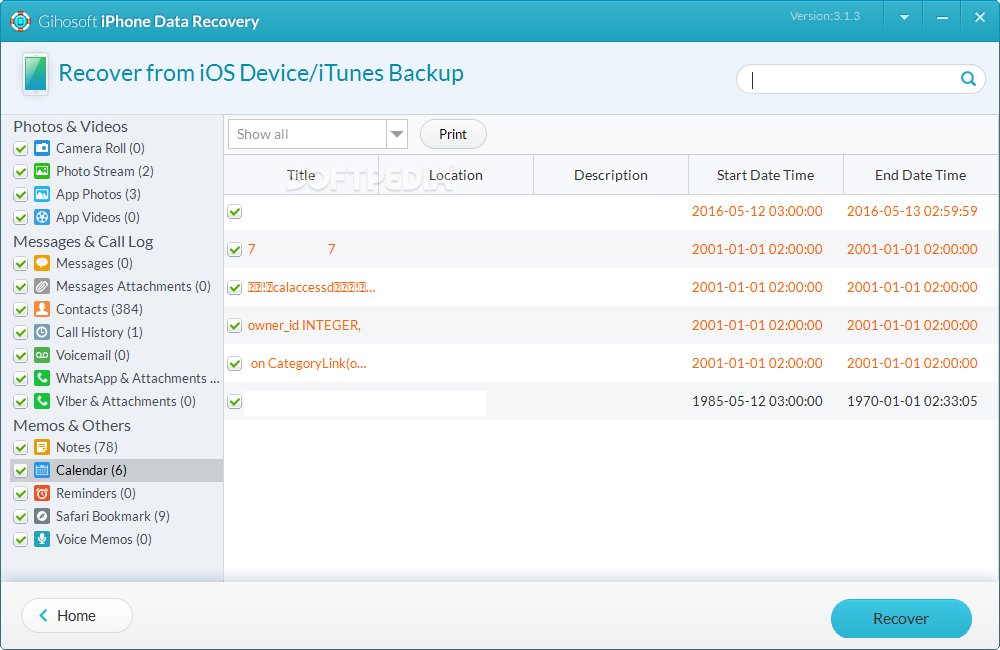Click the Voicemail icon
This screenshot has width=1000, height=650.
tap(42, 355)
